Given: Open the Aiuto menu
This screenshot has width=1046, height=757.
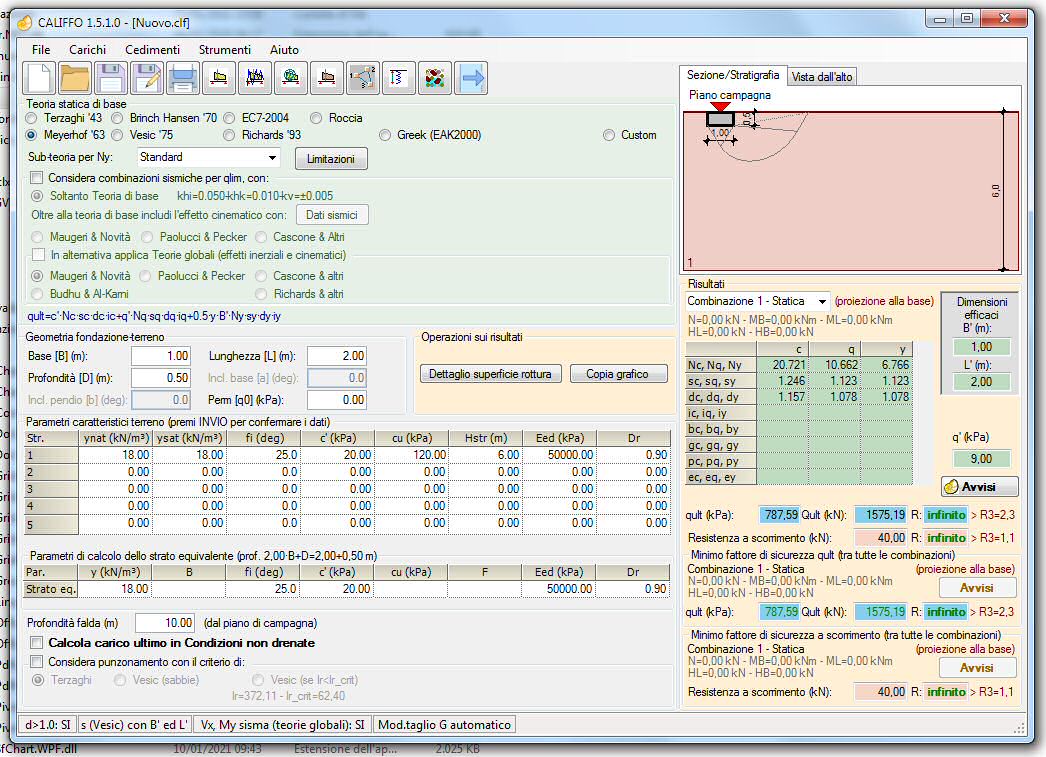Looking at the screenshot, I should click(284, 49).
